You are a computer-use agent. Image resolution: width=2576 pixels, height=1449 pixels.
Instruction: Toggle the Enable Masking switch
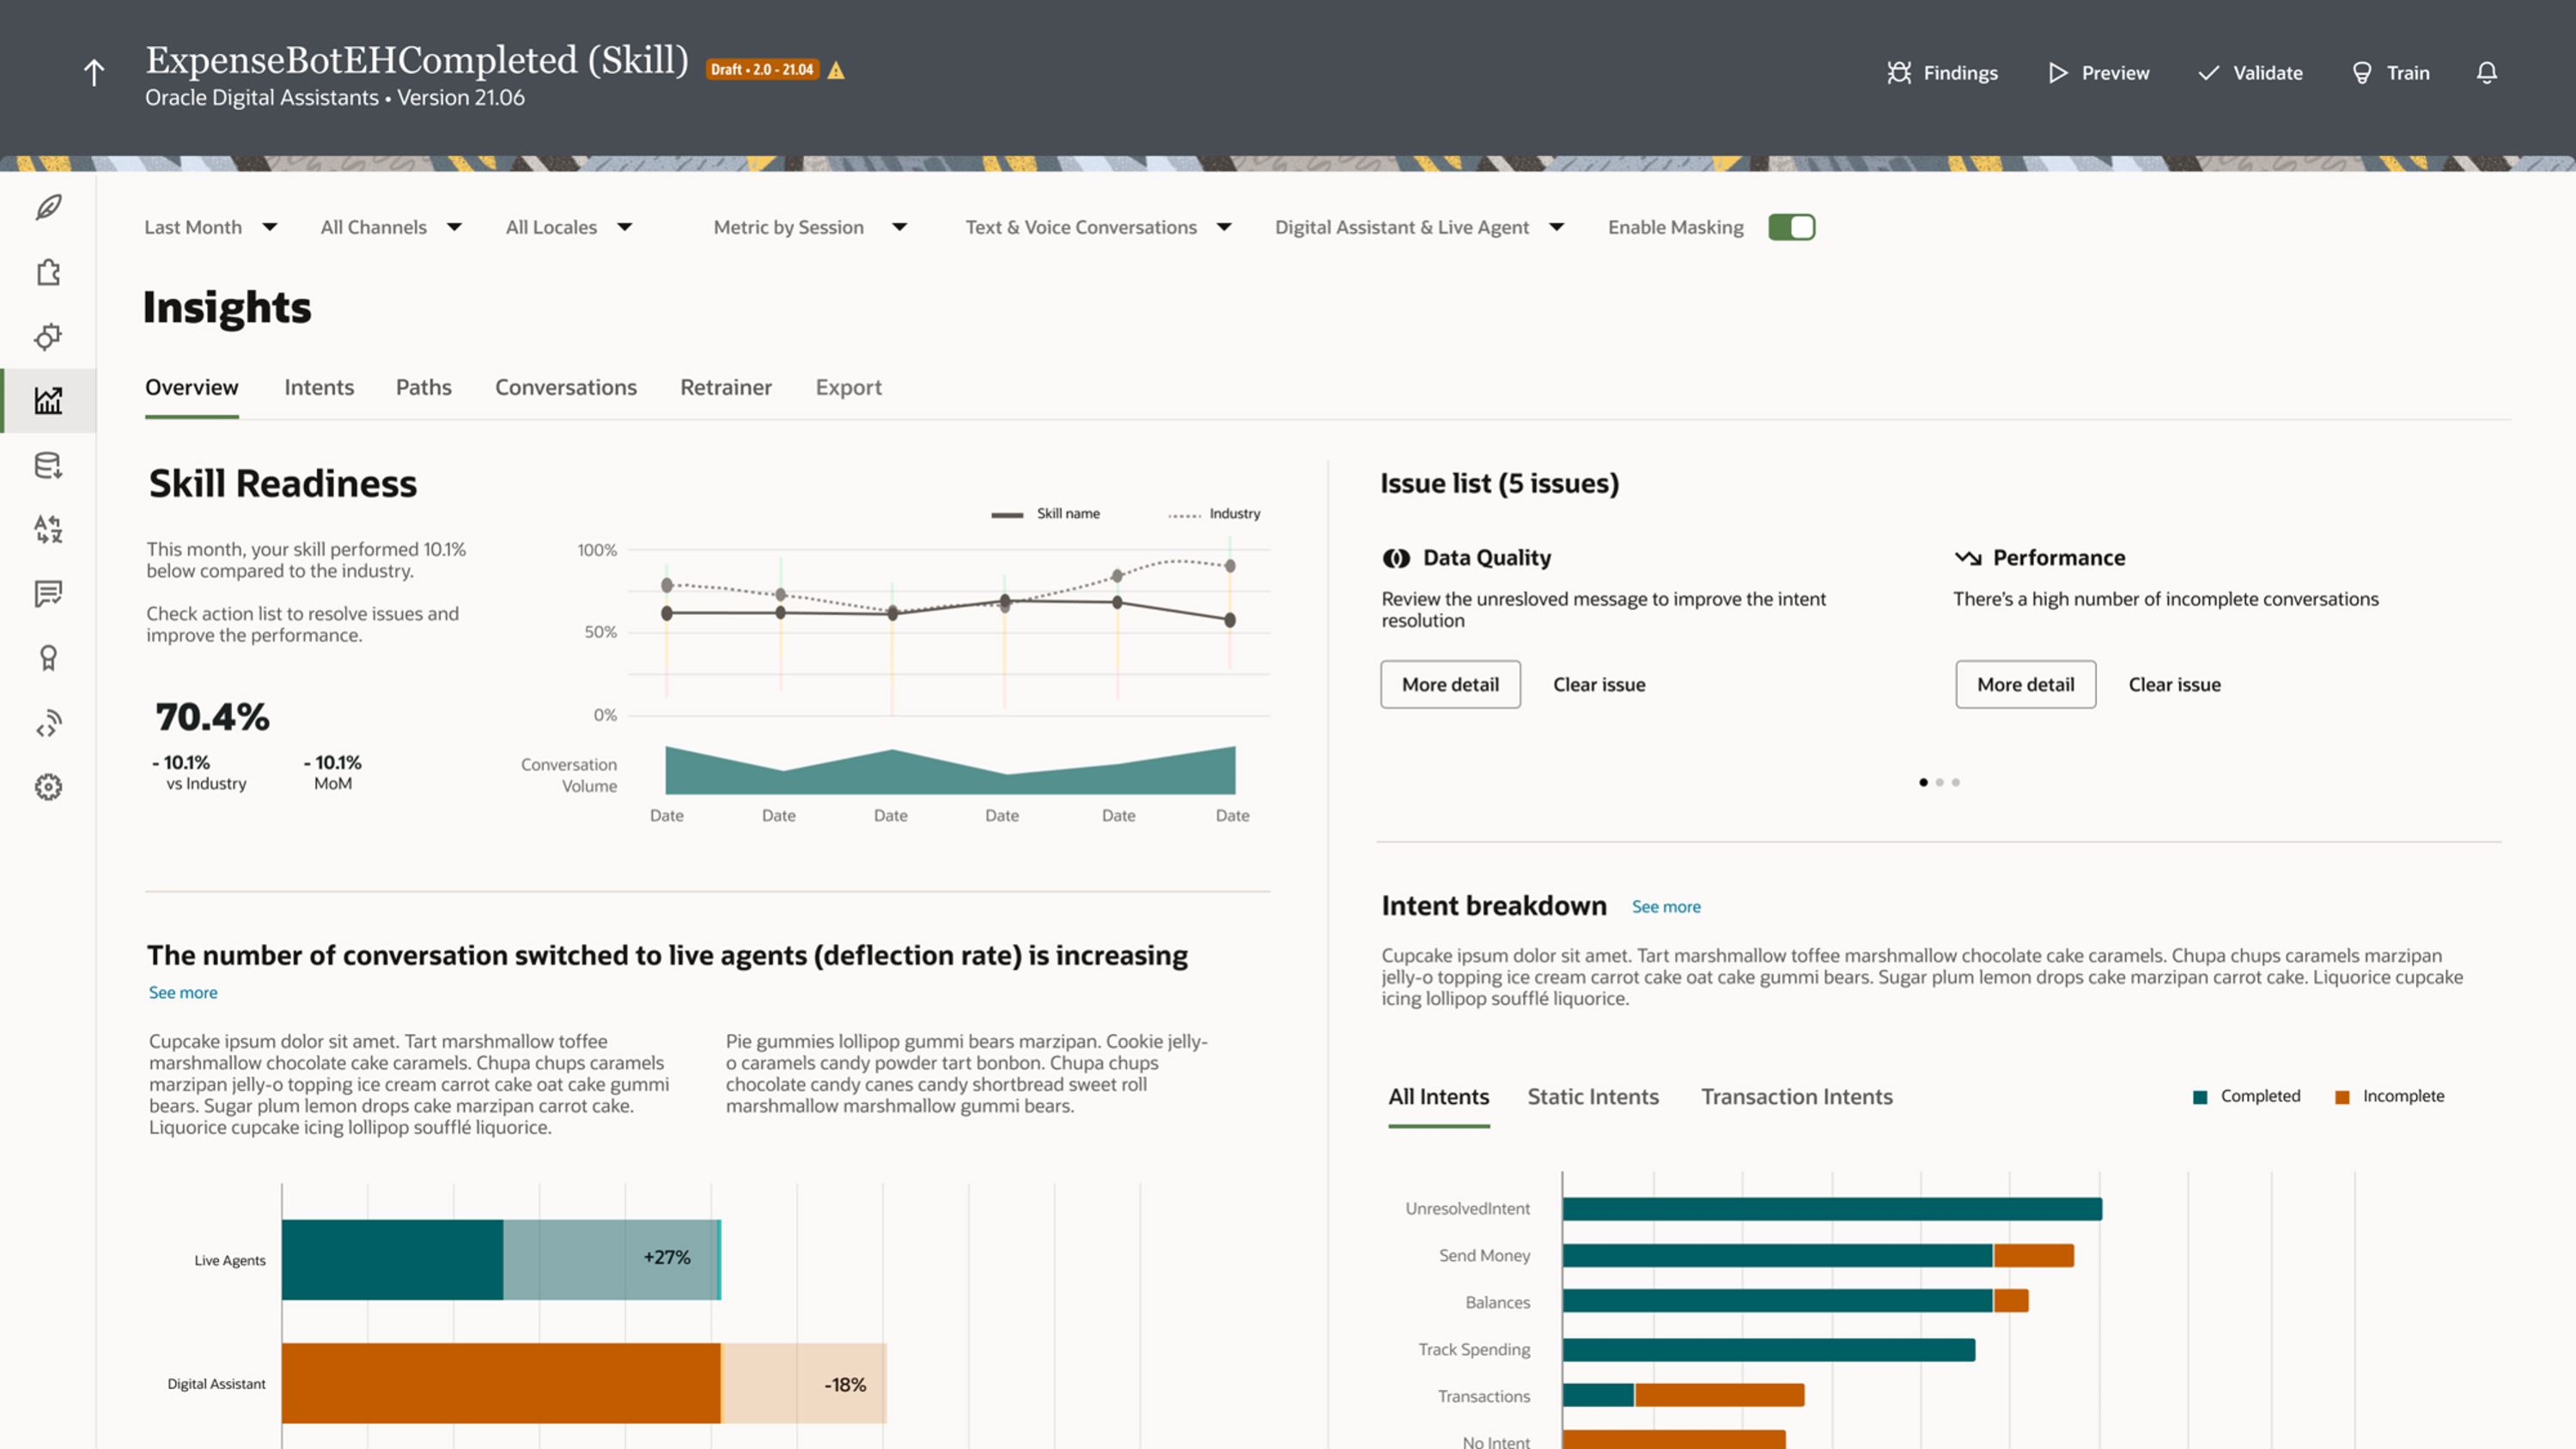(x=1791, y=227)
